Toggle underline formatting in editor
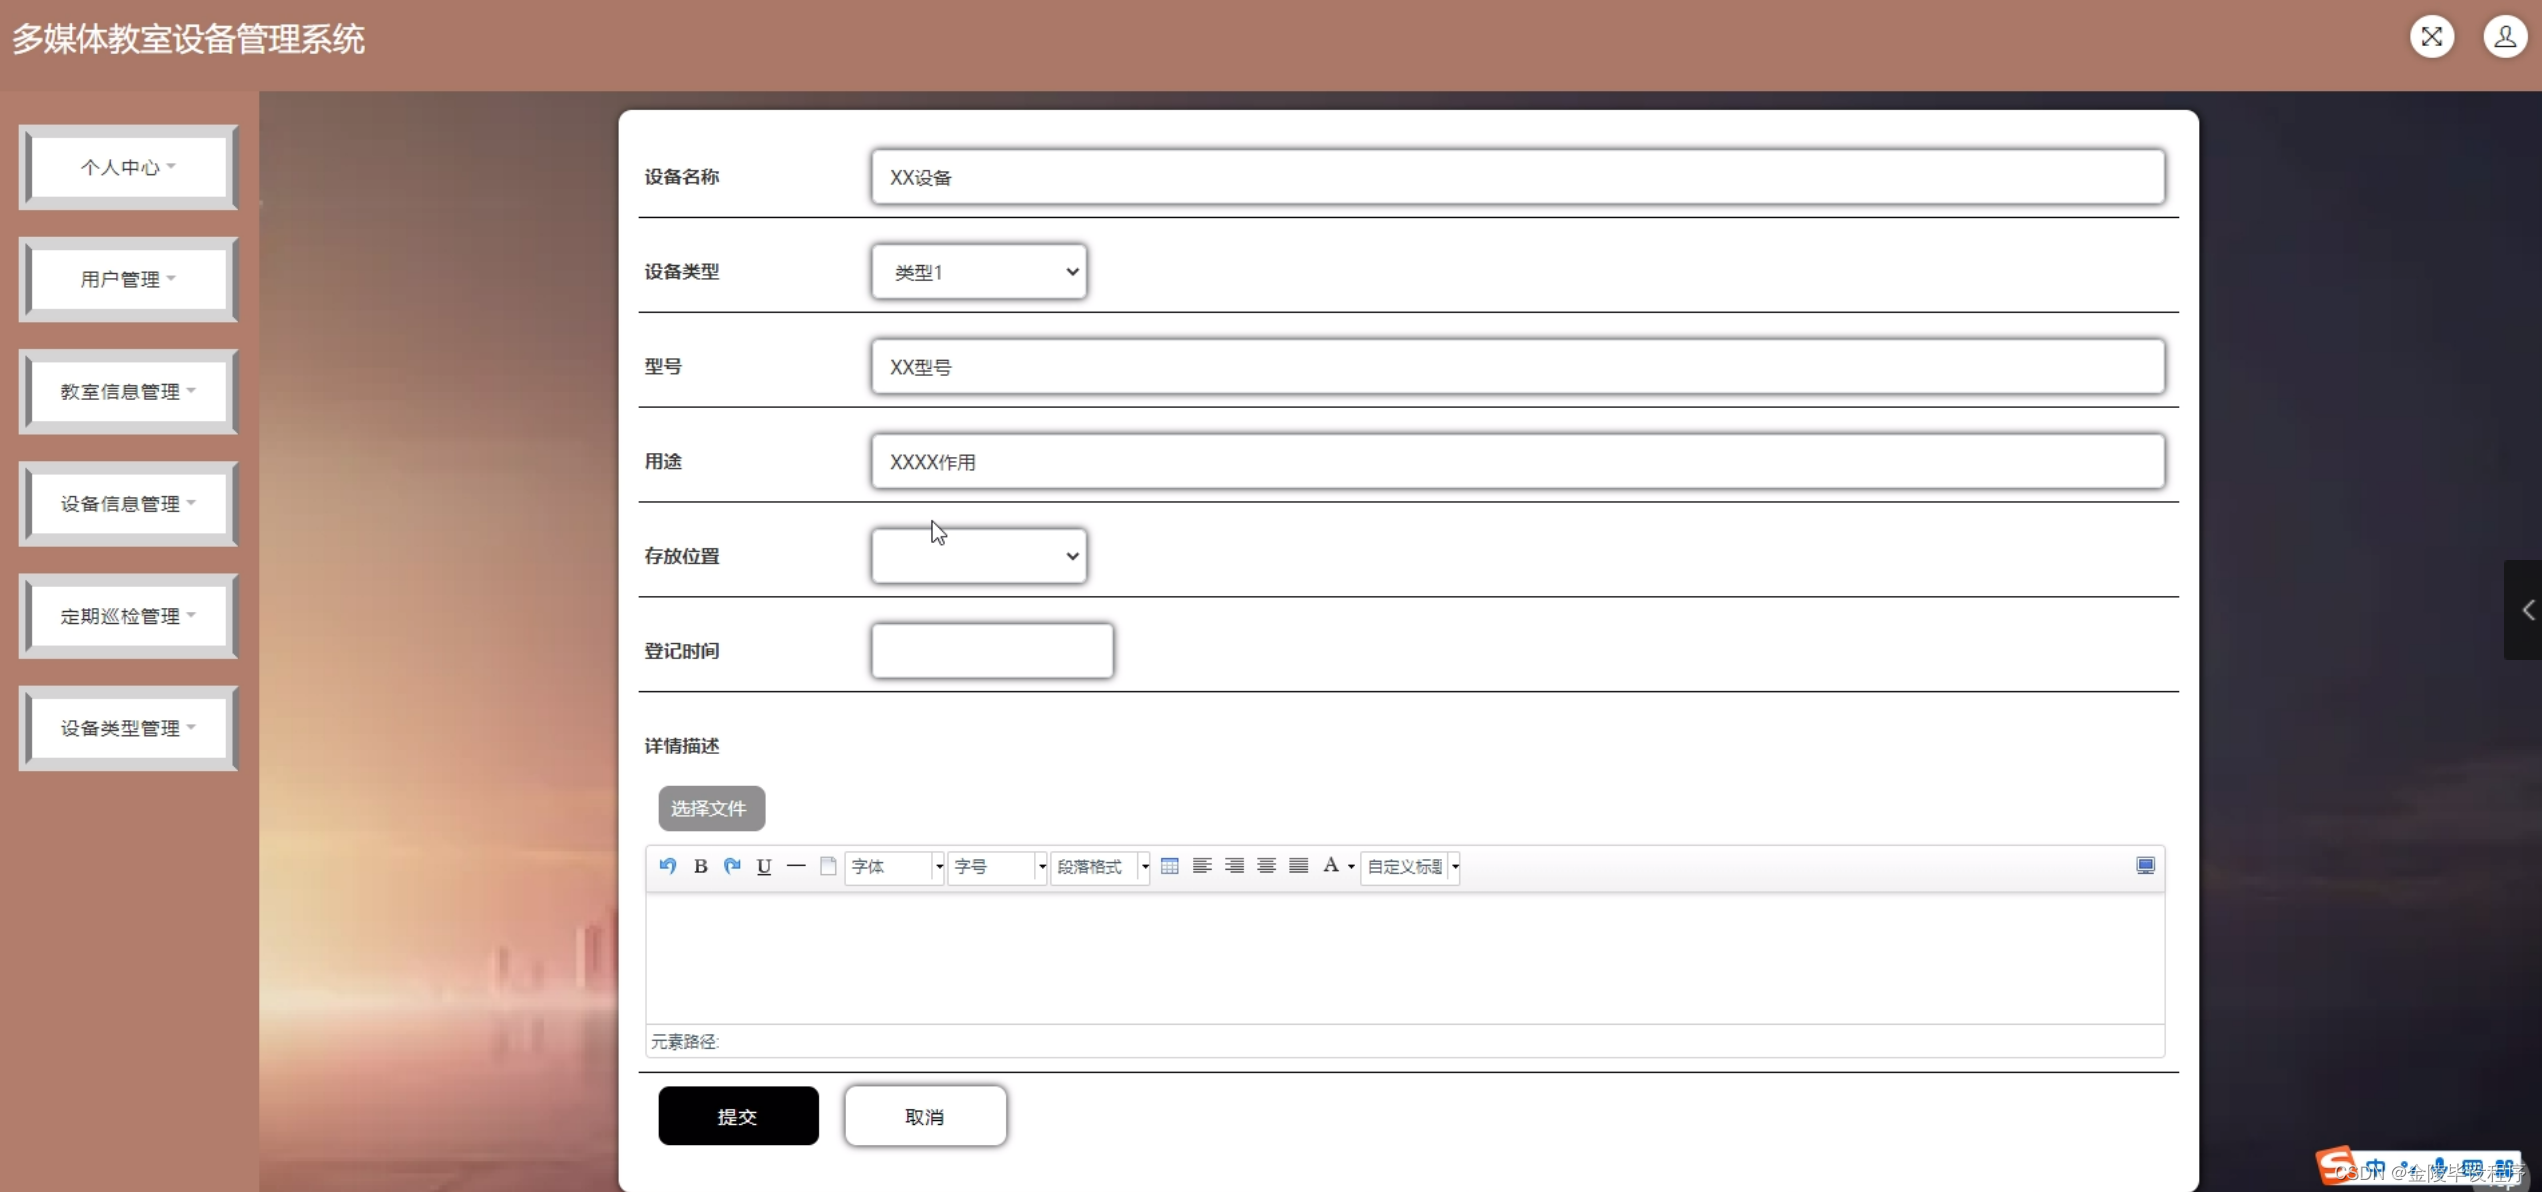Image resolution: width=2542 pixels, height=1192 pixels. (x=764, y=866)
